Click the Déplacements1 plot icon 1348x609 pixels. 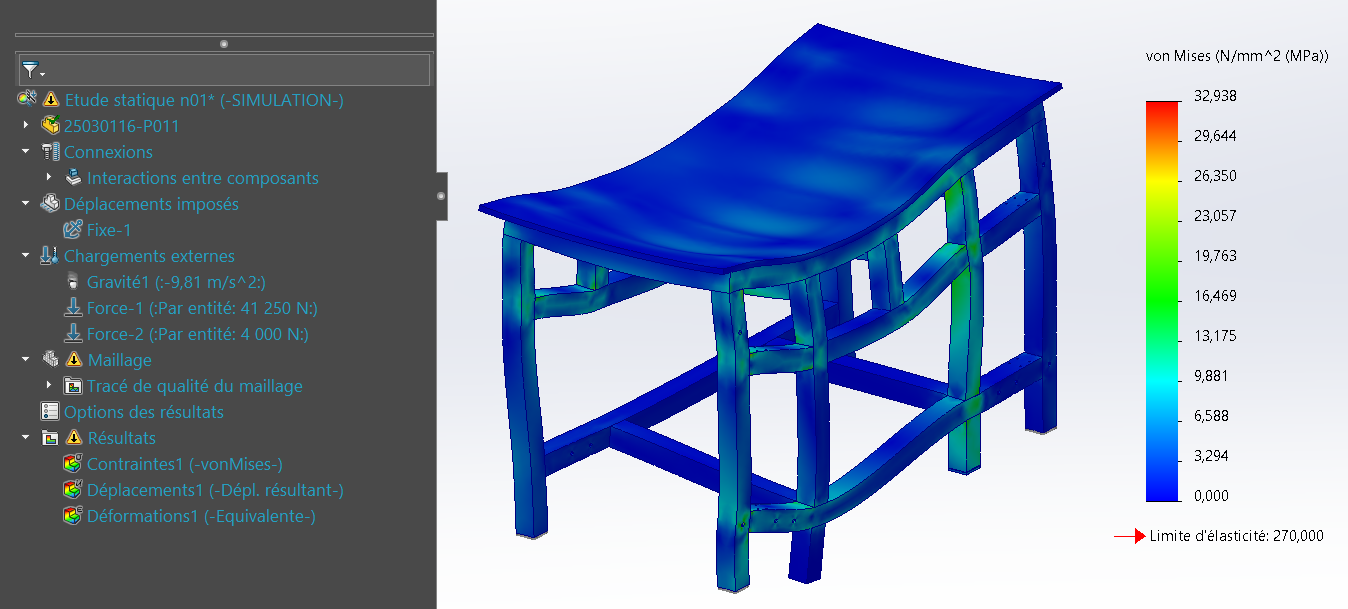[73, 490]
